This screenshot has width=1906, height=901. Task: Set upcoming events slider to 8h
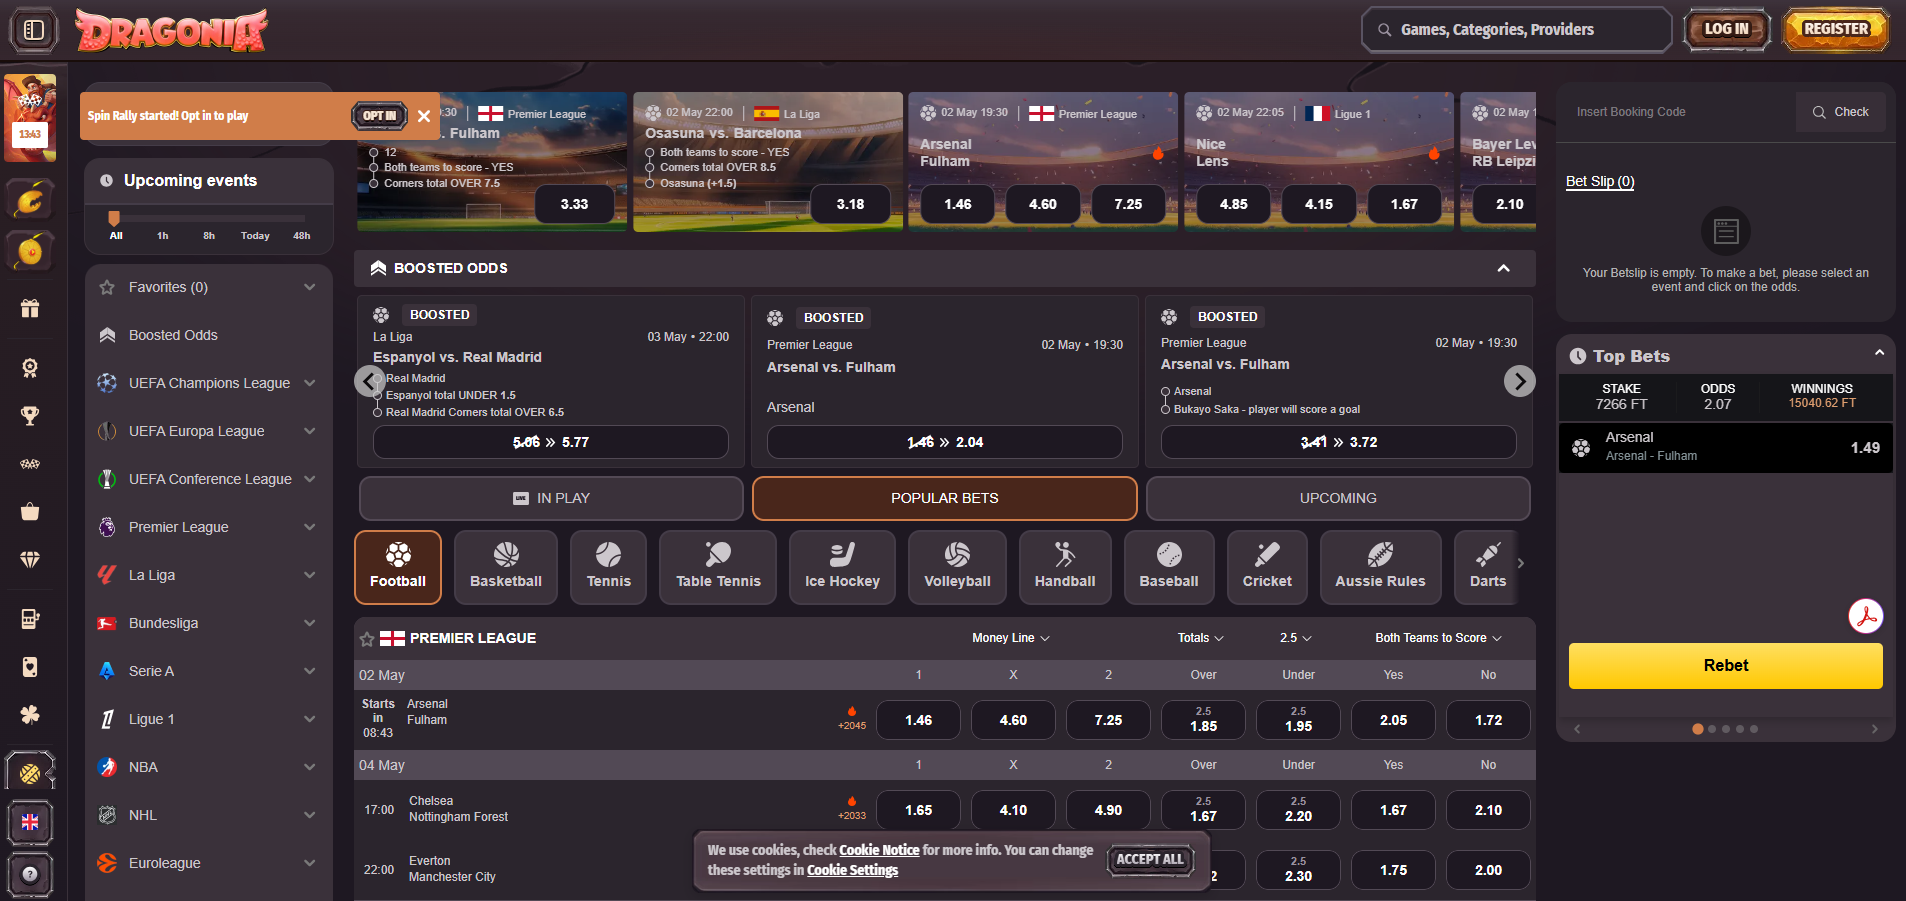(209, 236)
